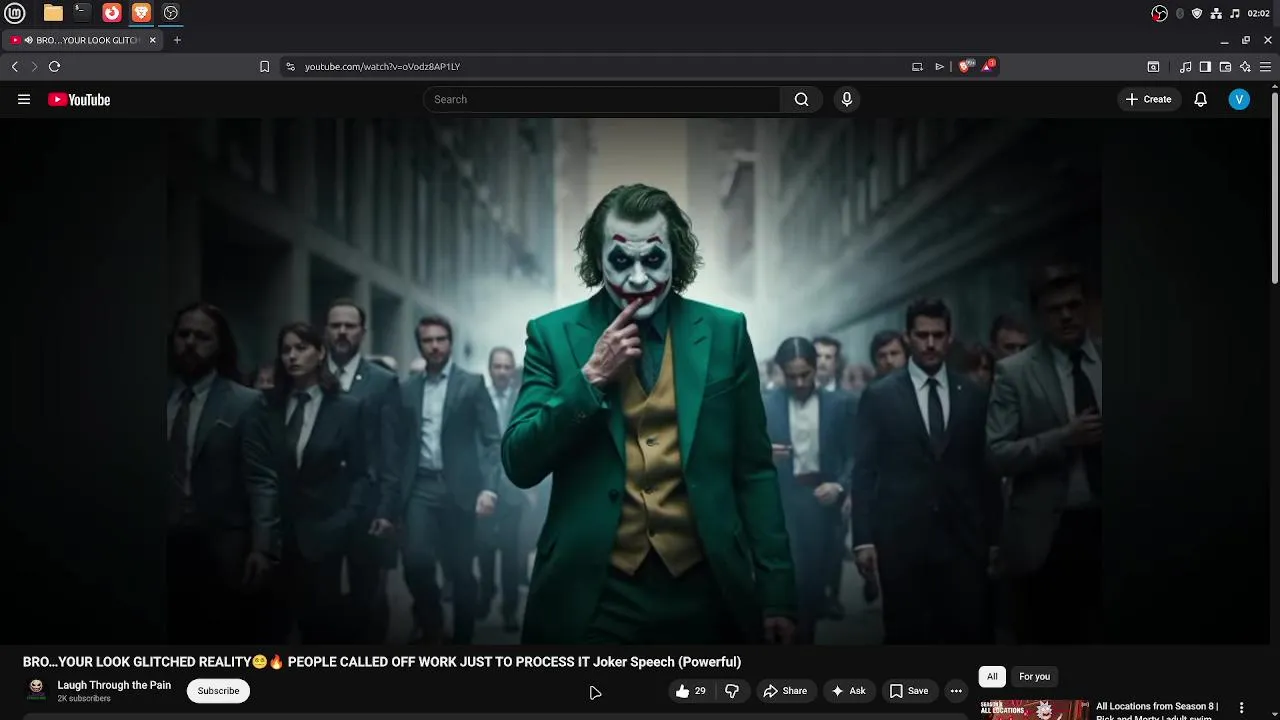
Task: Open the Files folder launcher in the panel
Action: [53, 13]
